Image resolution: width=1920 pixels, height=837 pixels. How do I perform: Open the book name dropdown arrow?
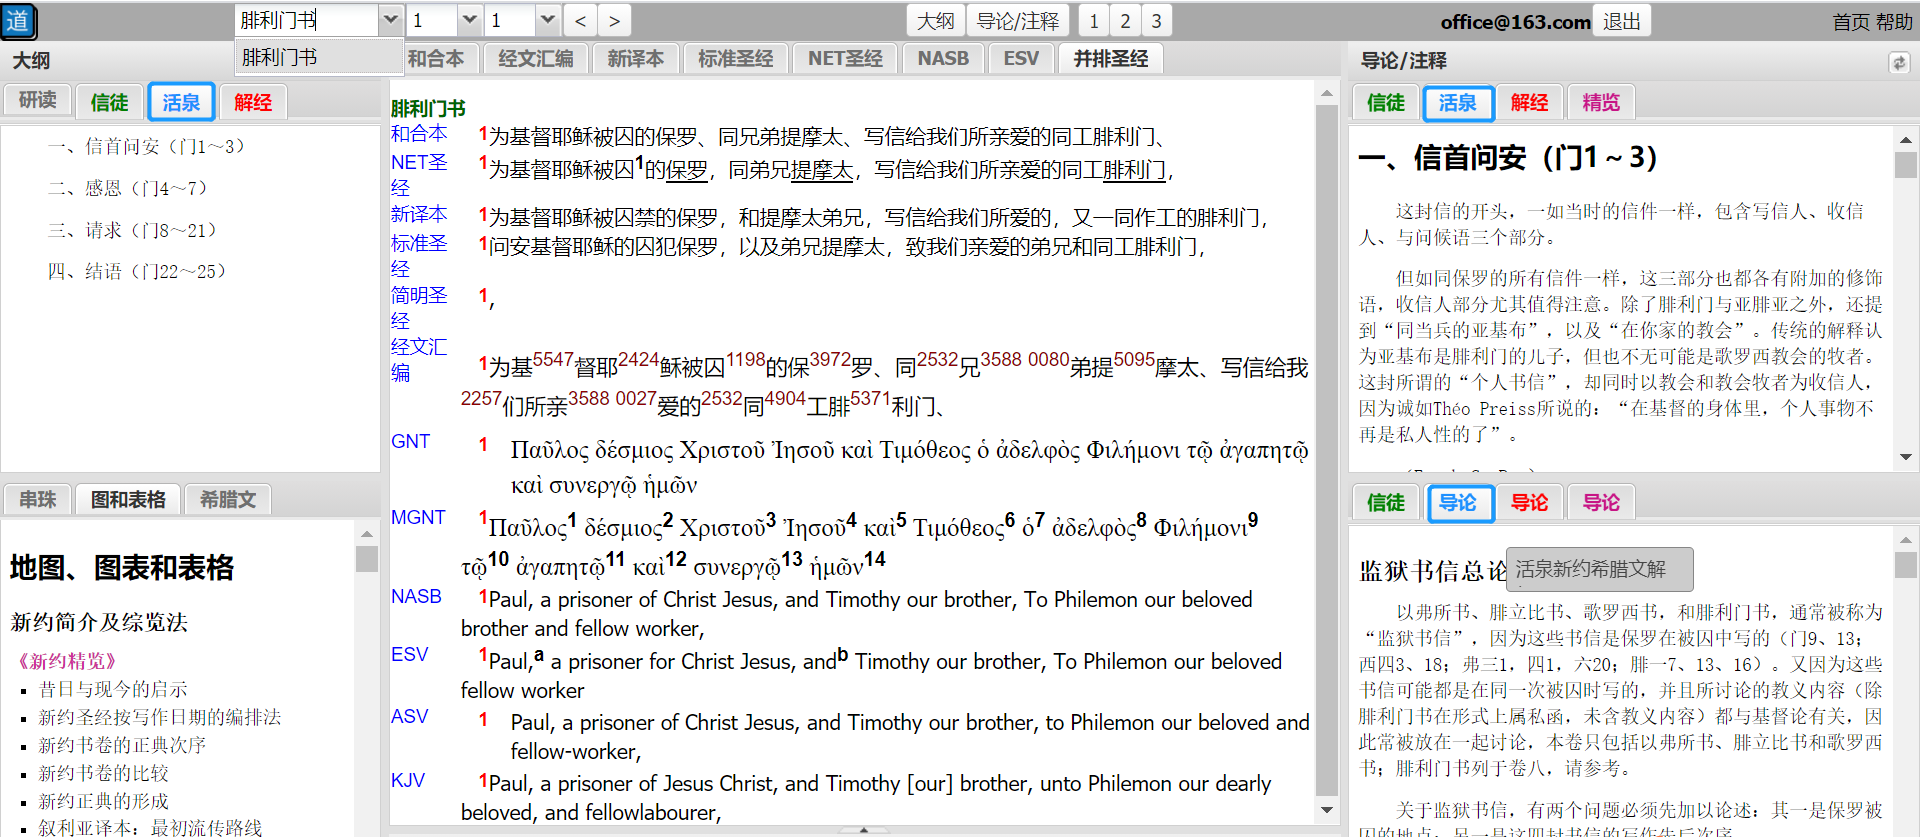coord(391,20)
